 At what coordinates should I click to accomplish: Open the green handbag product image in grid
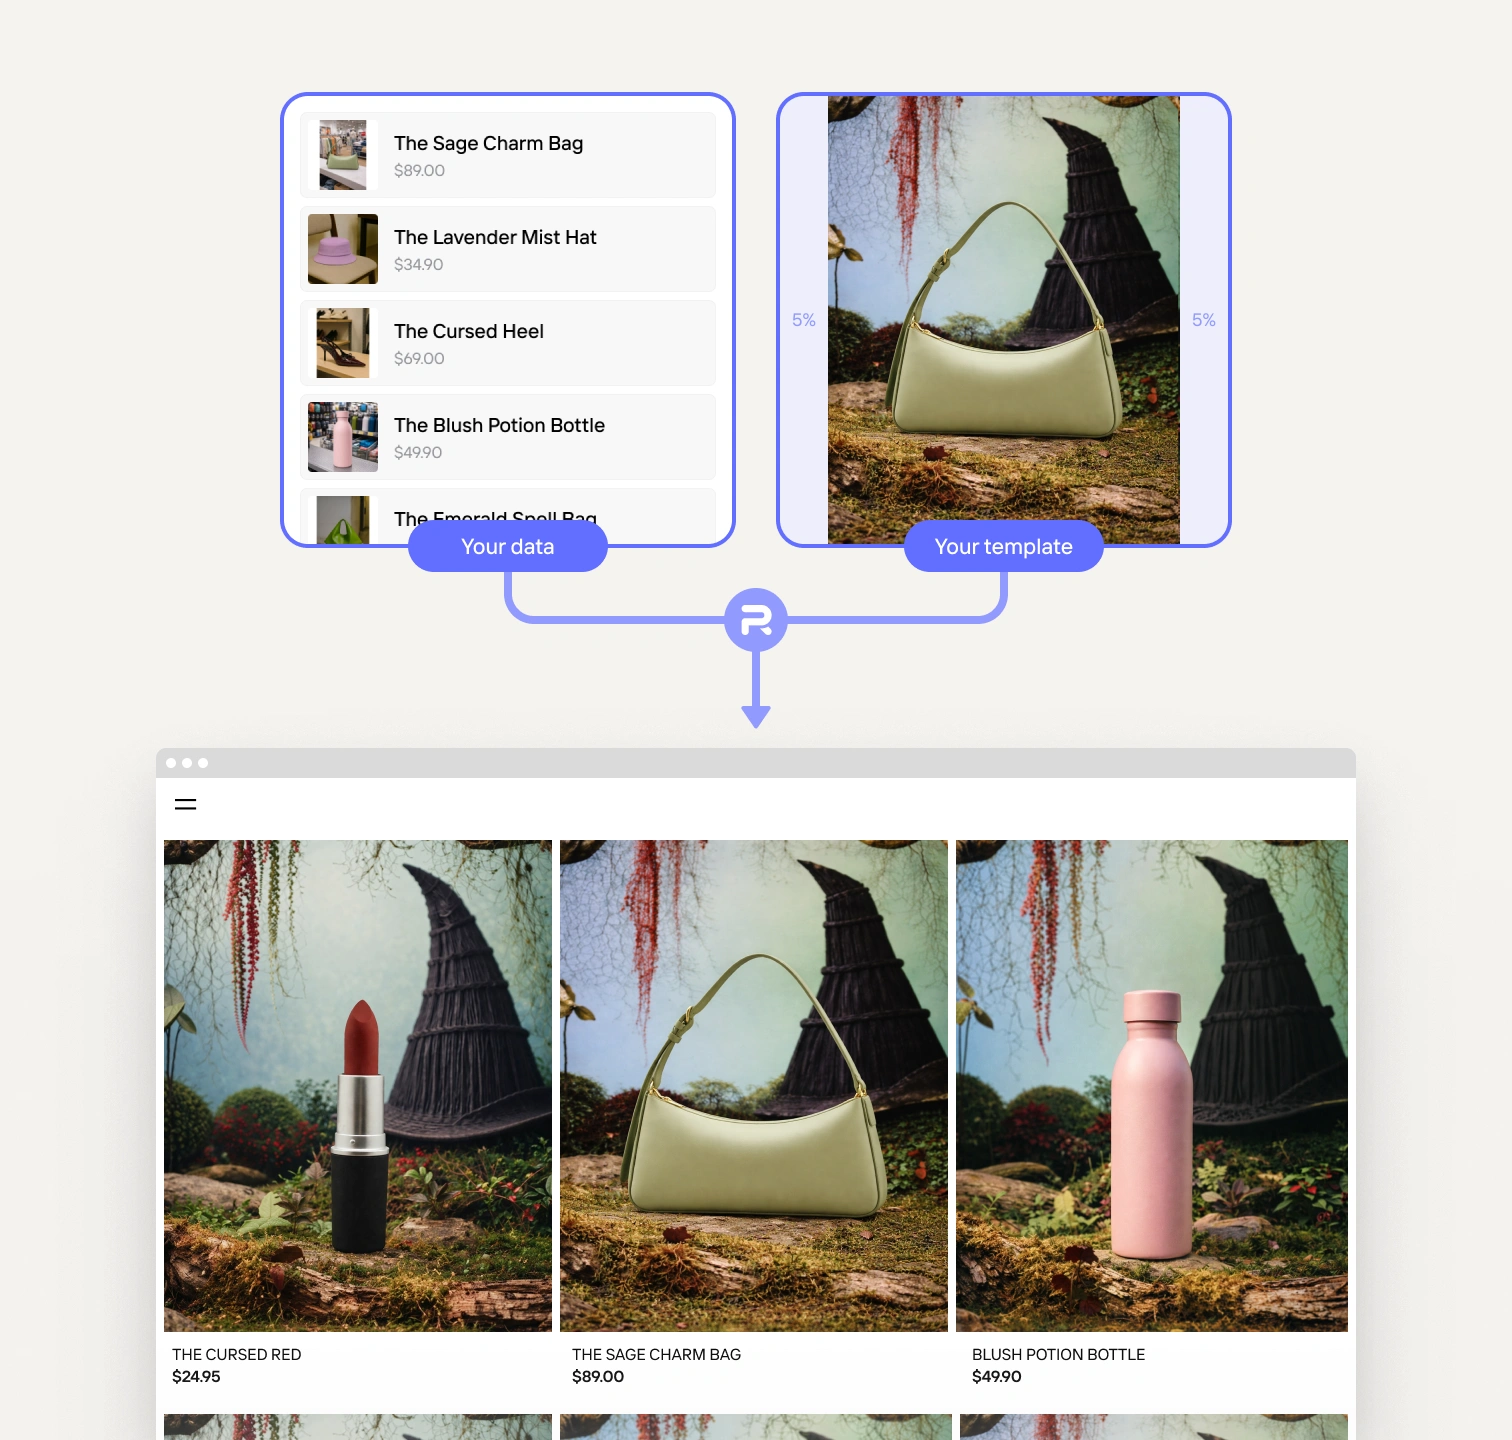point(754,1085)
